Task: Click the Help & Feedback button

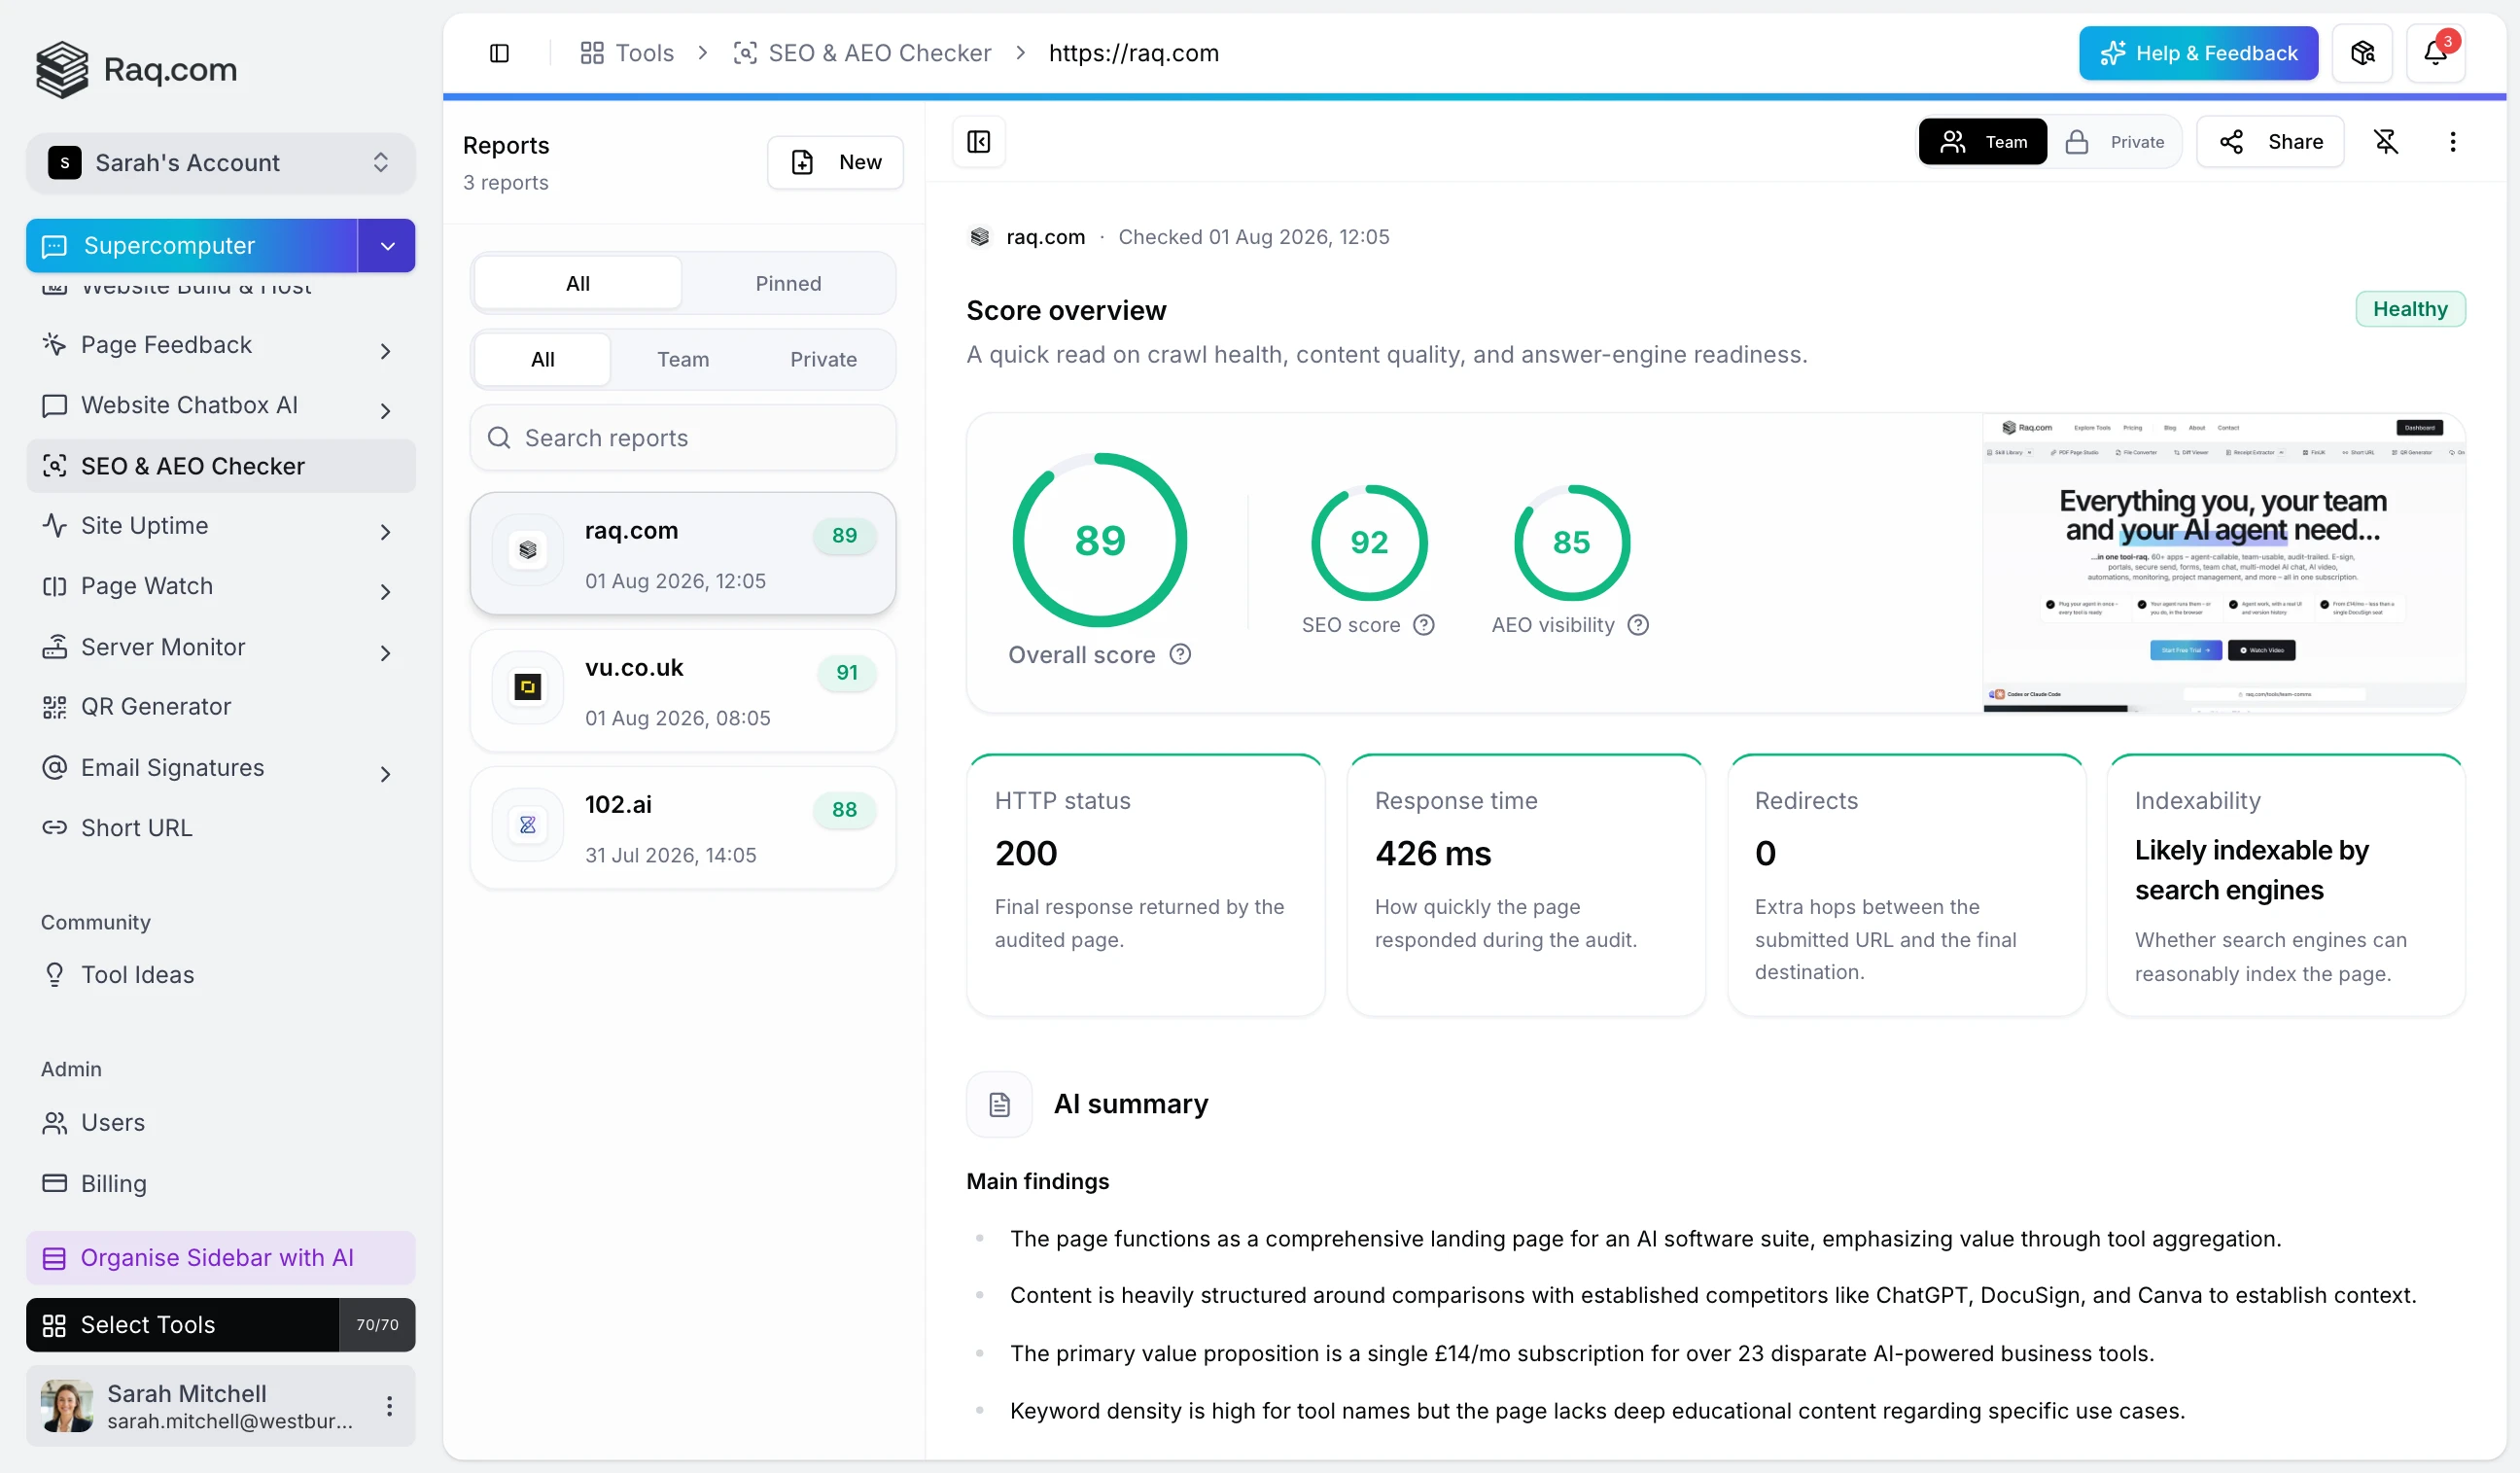Action: (2198, 53)
